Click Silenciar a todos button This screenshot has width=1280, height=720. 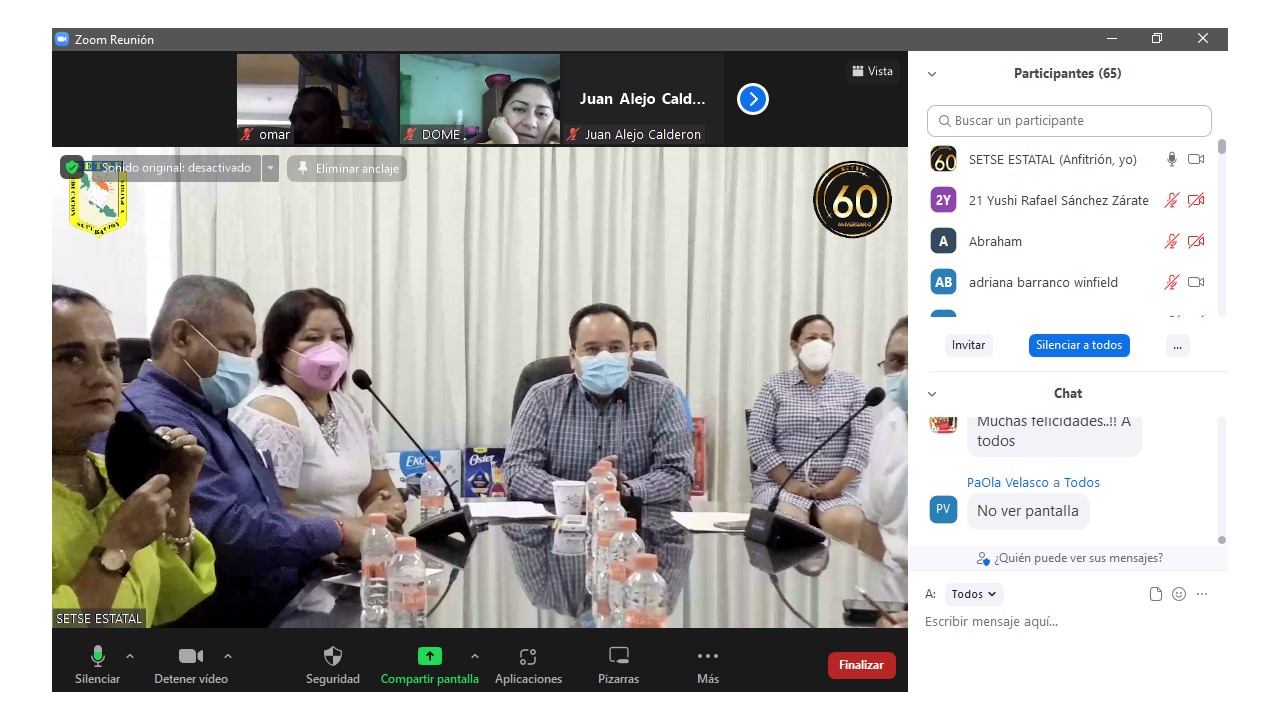coord(1079,345)
